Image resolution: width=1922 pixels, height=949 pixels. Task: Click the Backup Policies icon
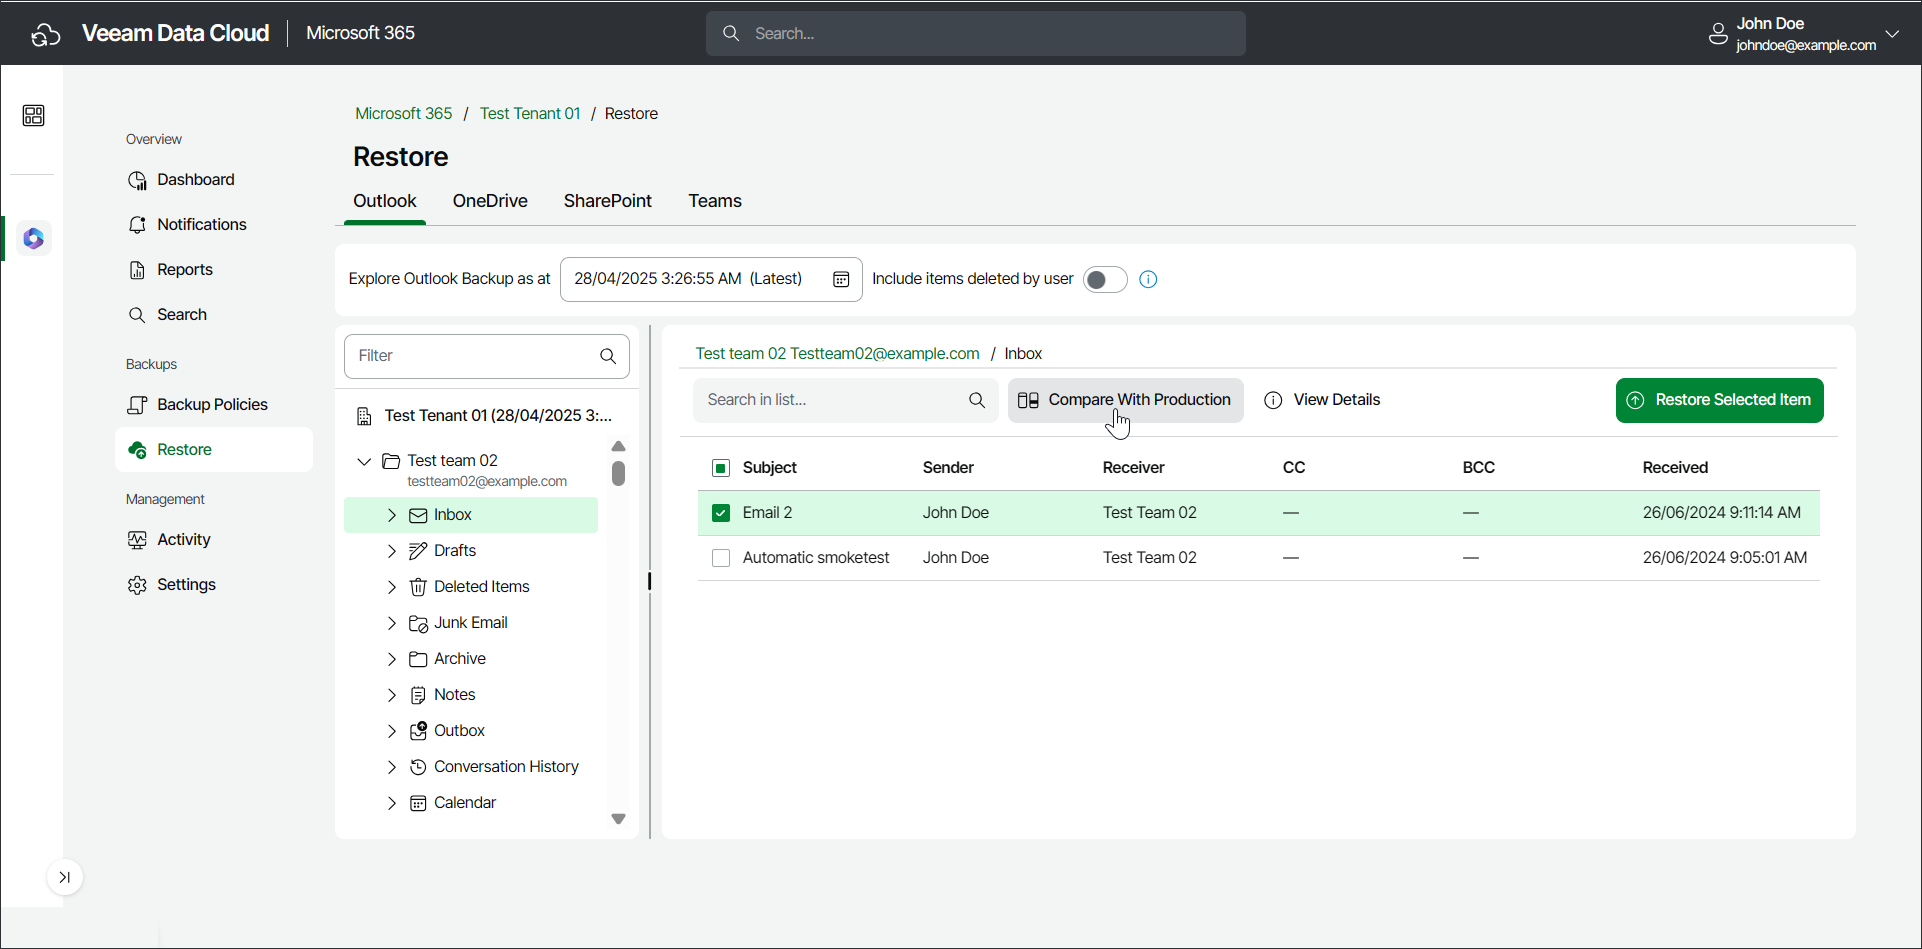pyautogui.click(x=137, y=405)
